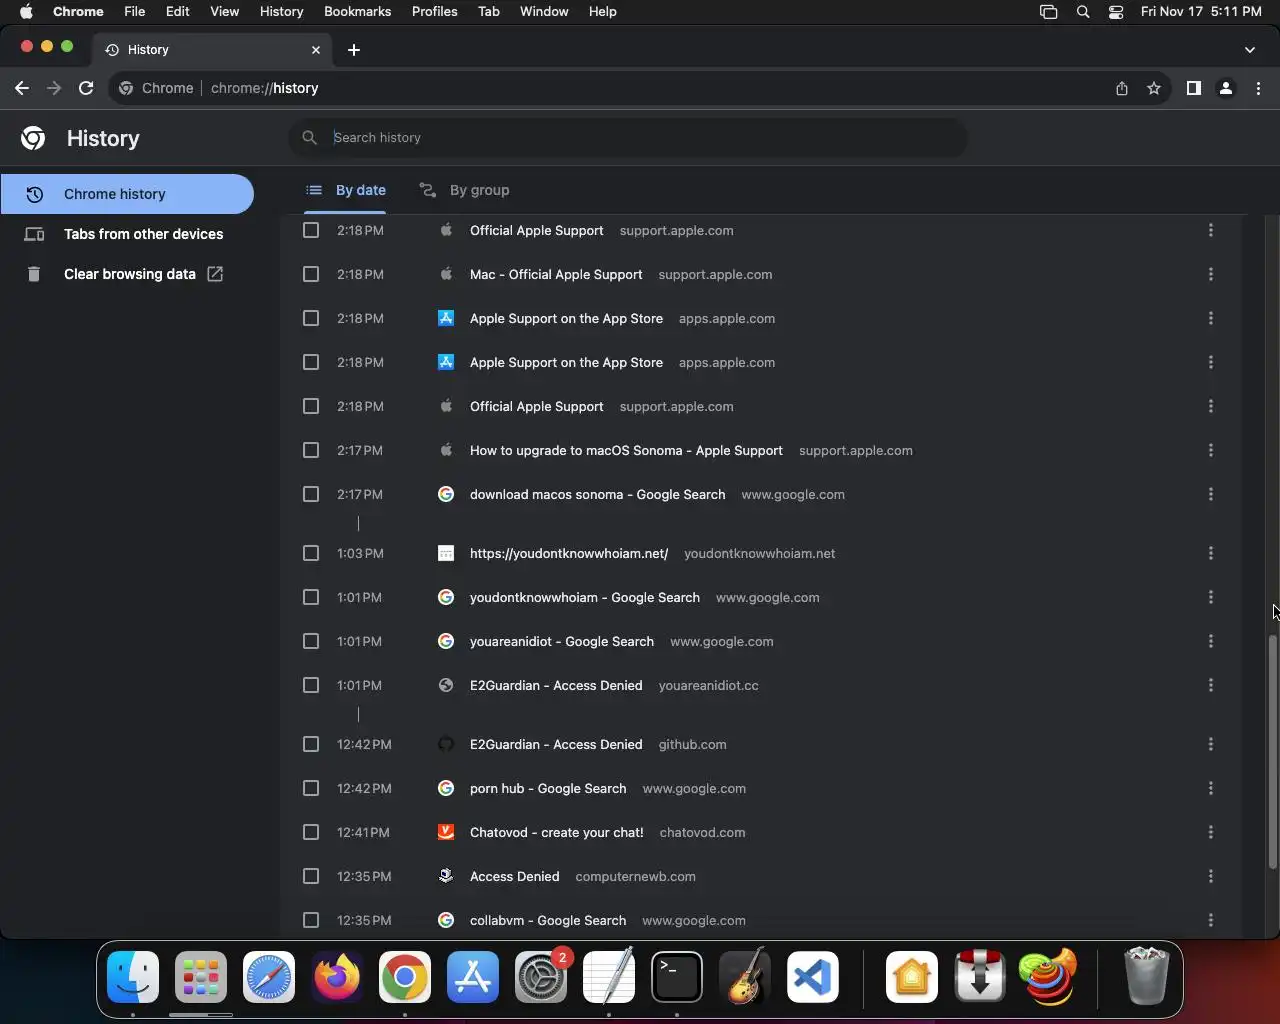The height and width of the screenshot is (1024, 1280).
Task: Launch GarageBand from the dock
Action: [x=745, y=977]
